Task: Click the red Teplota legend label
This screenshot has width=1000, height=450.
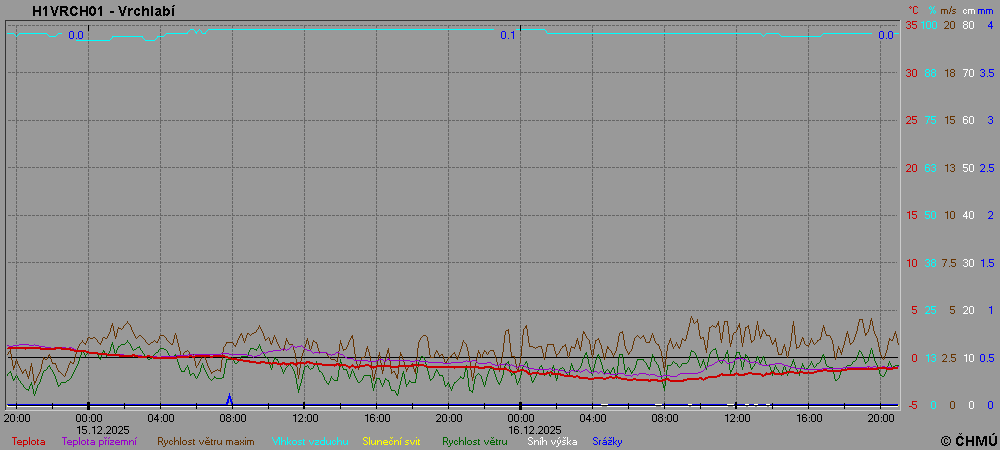Action: (28, 441)
